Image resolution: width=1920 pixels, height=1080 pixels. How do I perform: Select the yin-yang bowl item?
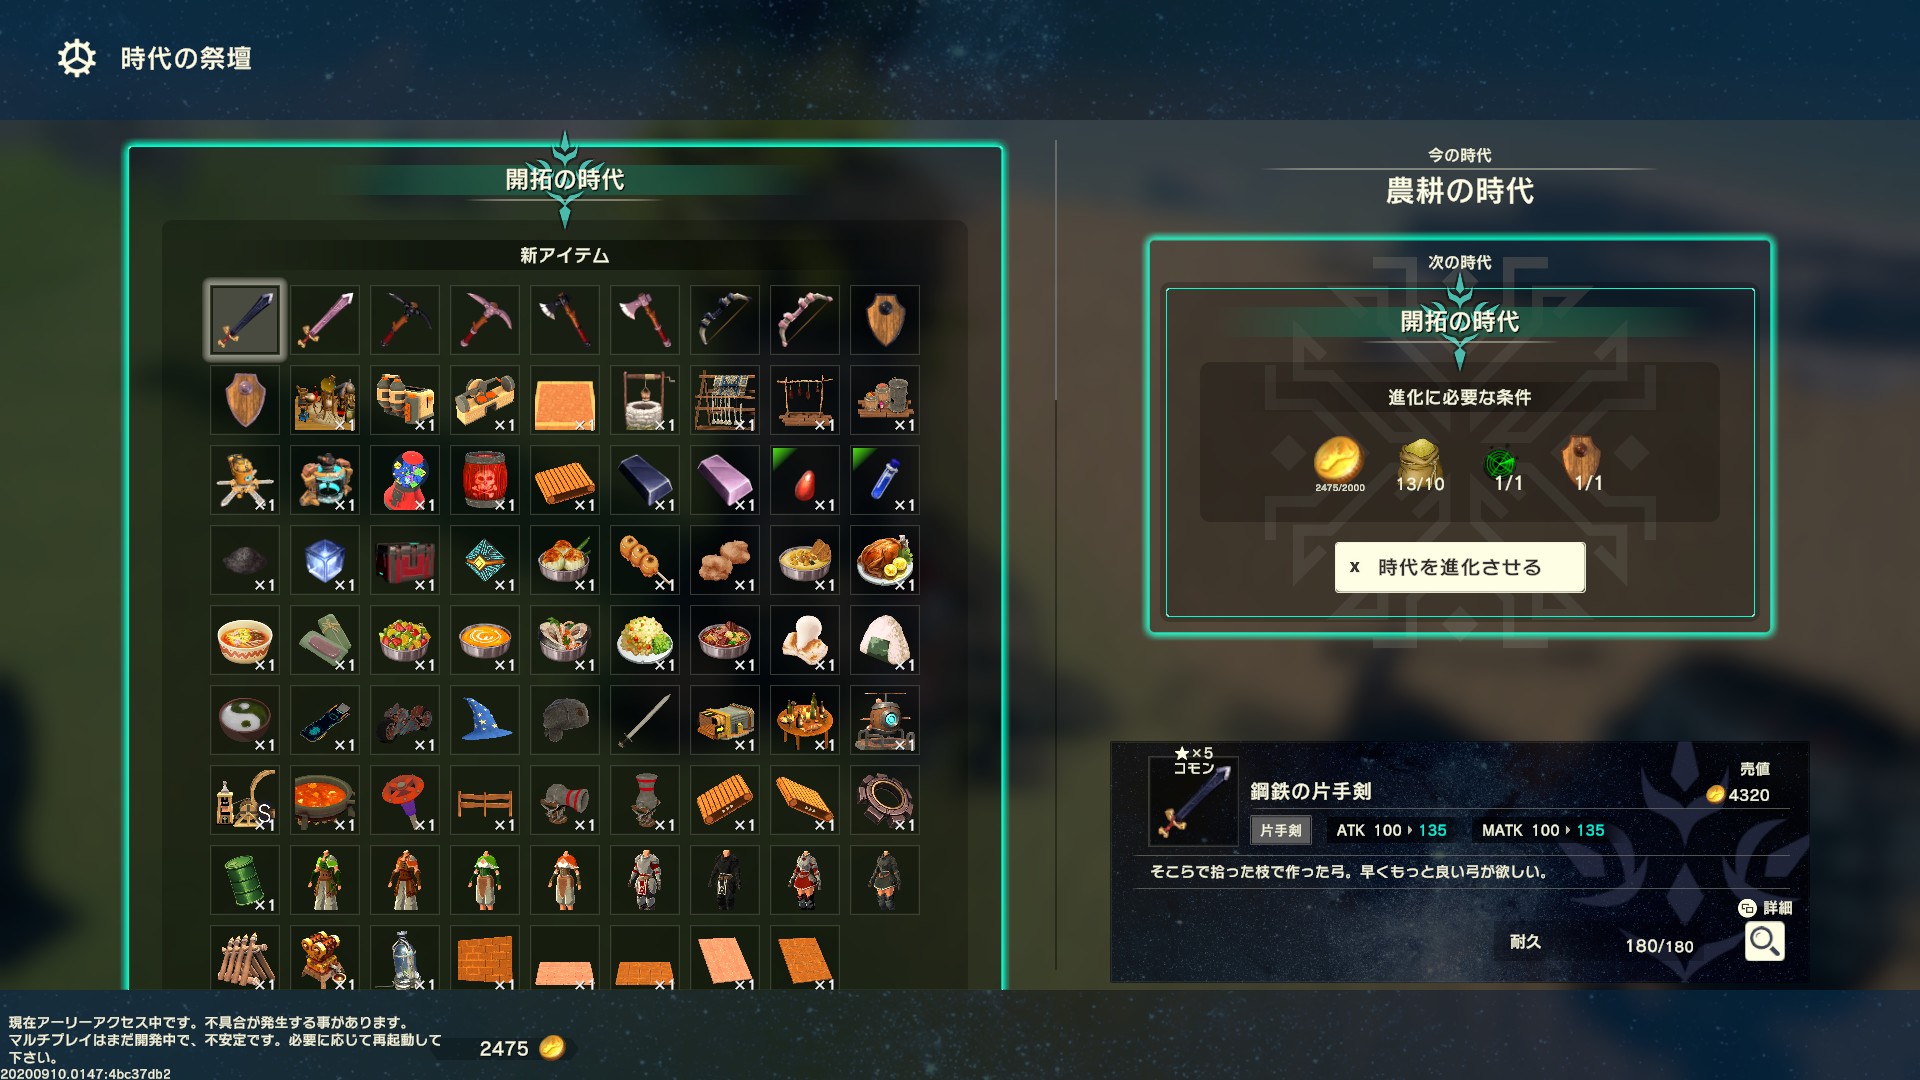point(245,720)
